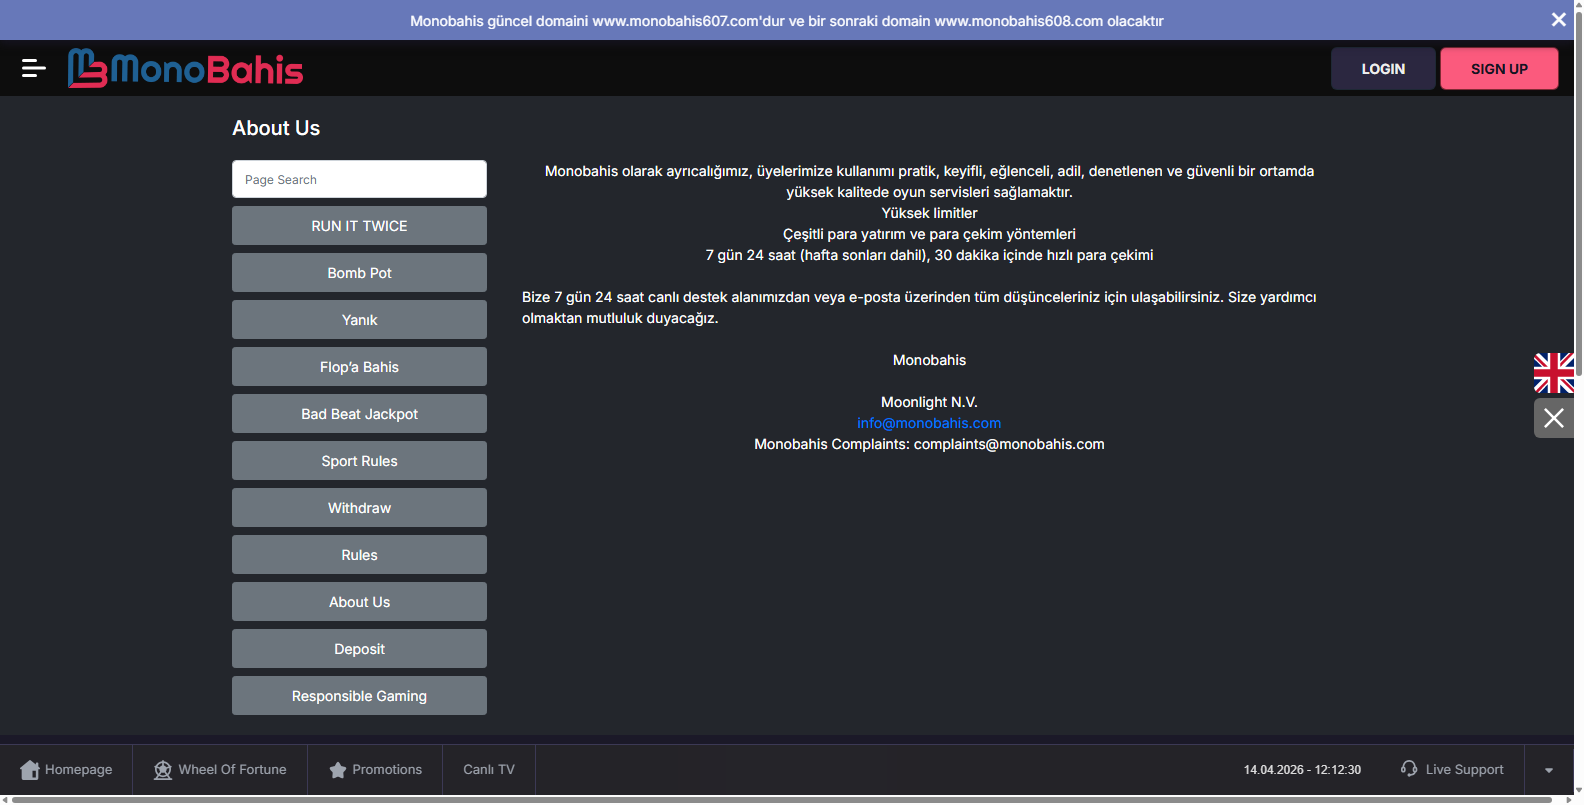The height and width of the screenshot is (805, 1584).
Task: Open the Yanık page
Action: click(359, 320)
